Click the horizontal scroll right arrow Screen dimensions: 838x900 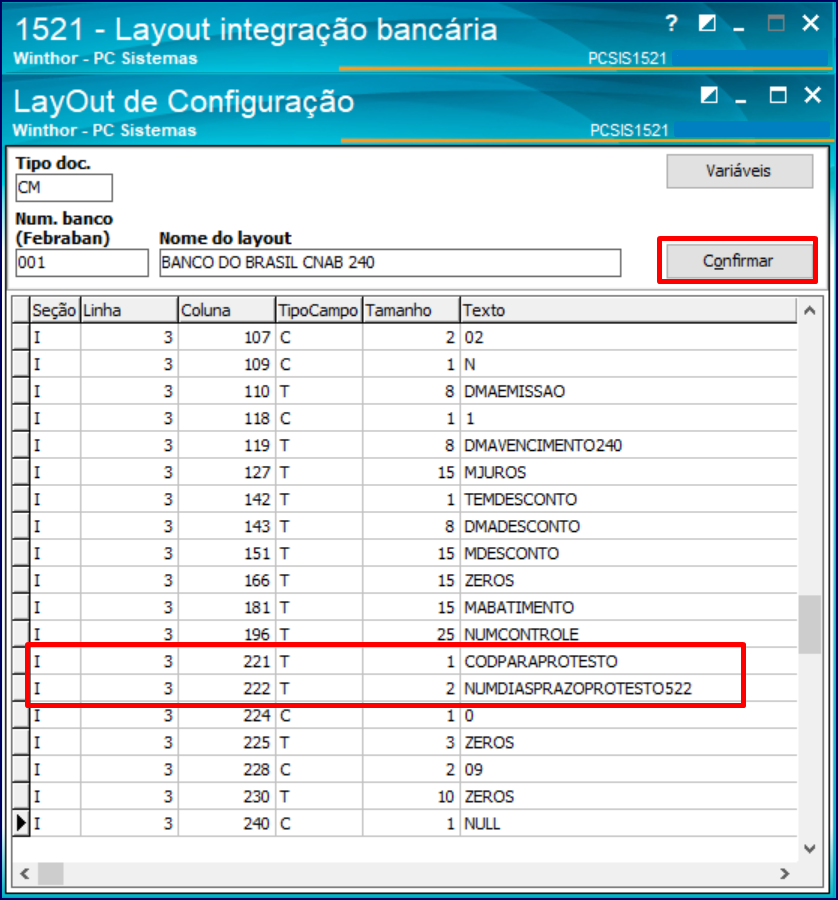tap(785, 874)
